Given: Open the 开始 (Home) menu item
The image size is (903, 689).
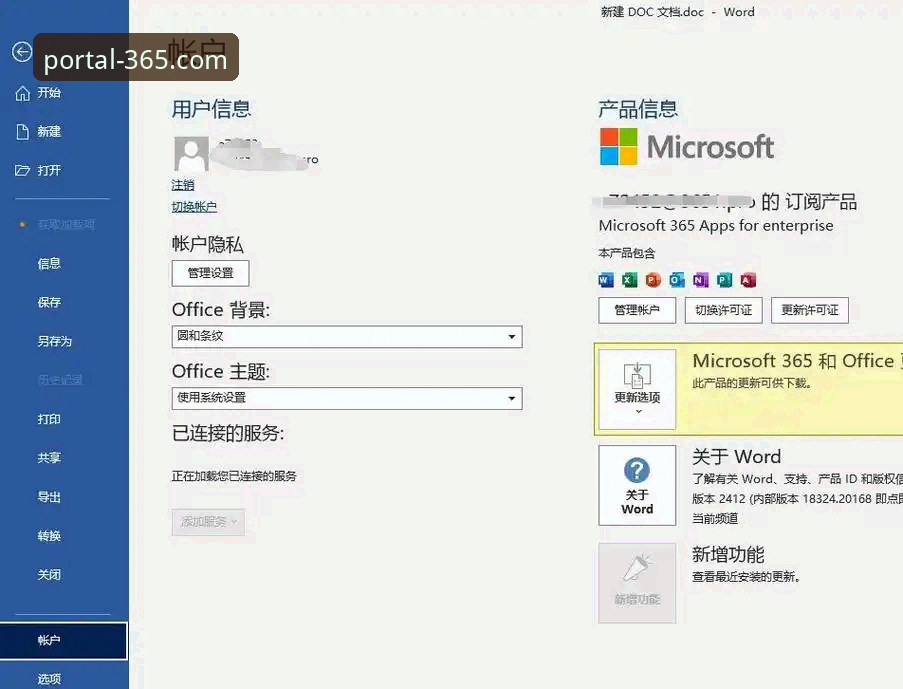Looking at the screenshot, I should click(x=49, y=93).
